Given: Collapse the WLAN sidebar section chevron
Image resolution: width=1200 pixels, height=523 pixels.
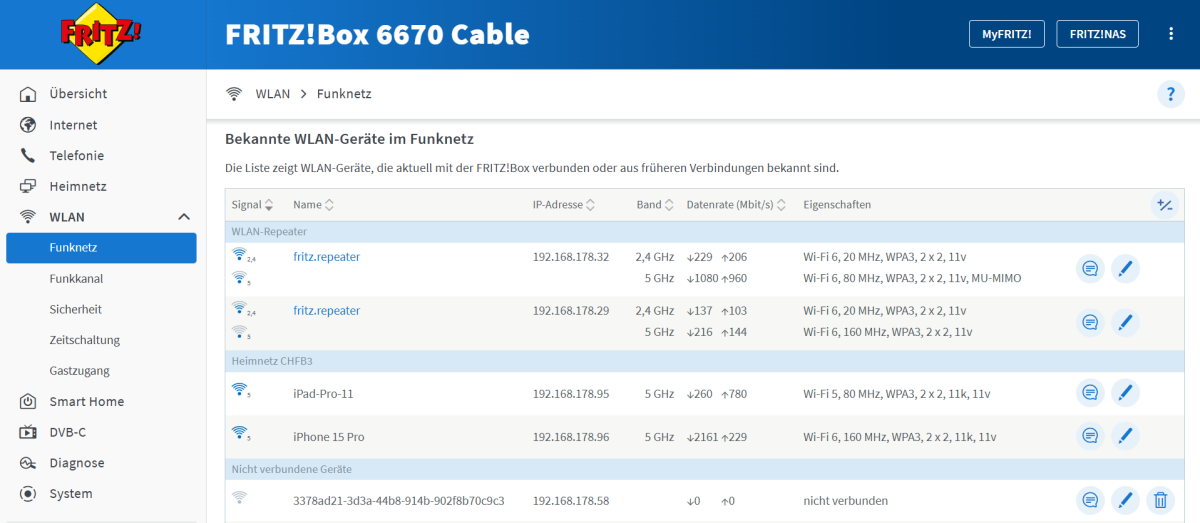Looking at the screenshot, I should click(x=184, y=217).
